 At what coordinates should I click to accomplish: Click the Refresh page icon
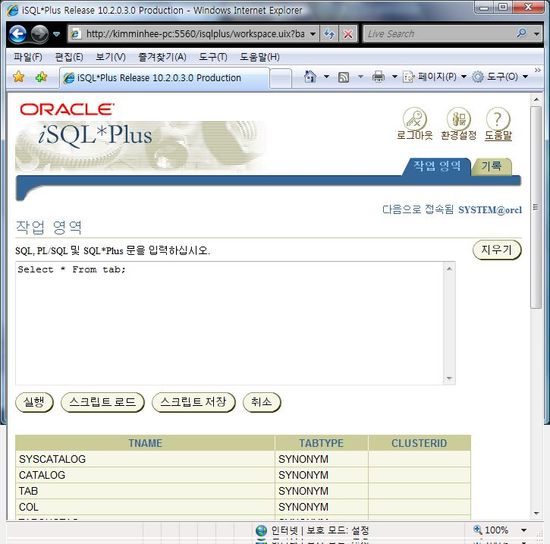pos(329,34)
